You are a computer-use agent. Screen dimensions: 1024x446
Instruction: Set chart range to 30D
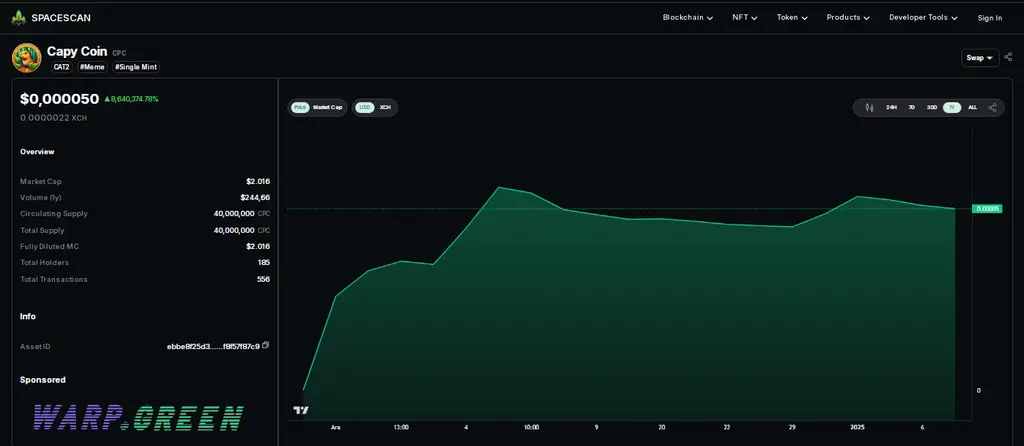pos(932,108)
